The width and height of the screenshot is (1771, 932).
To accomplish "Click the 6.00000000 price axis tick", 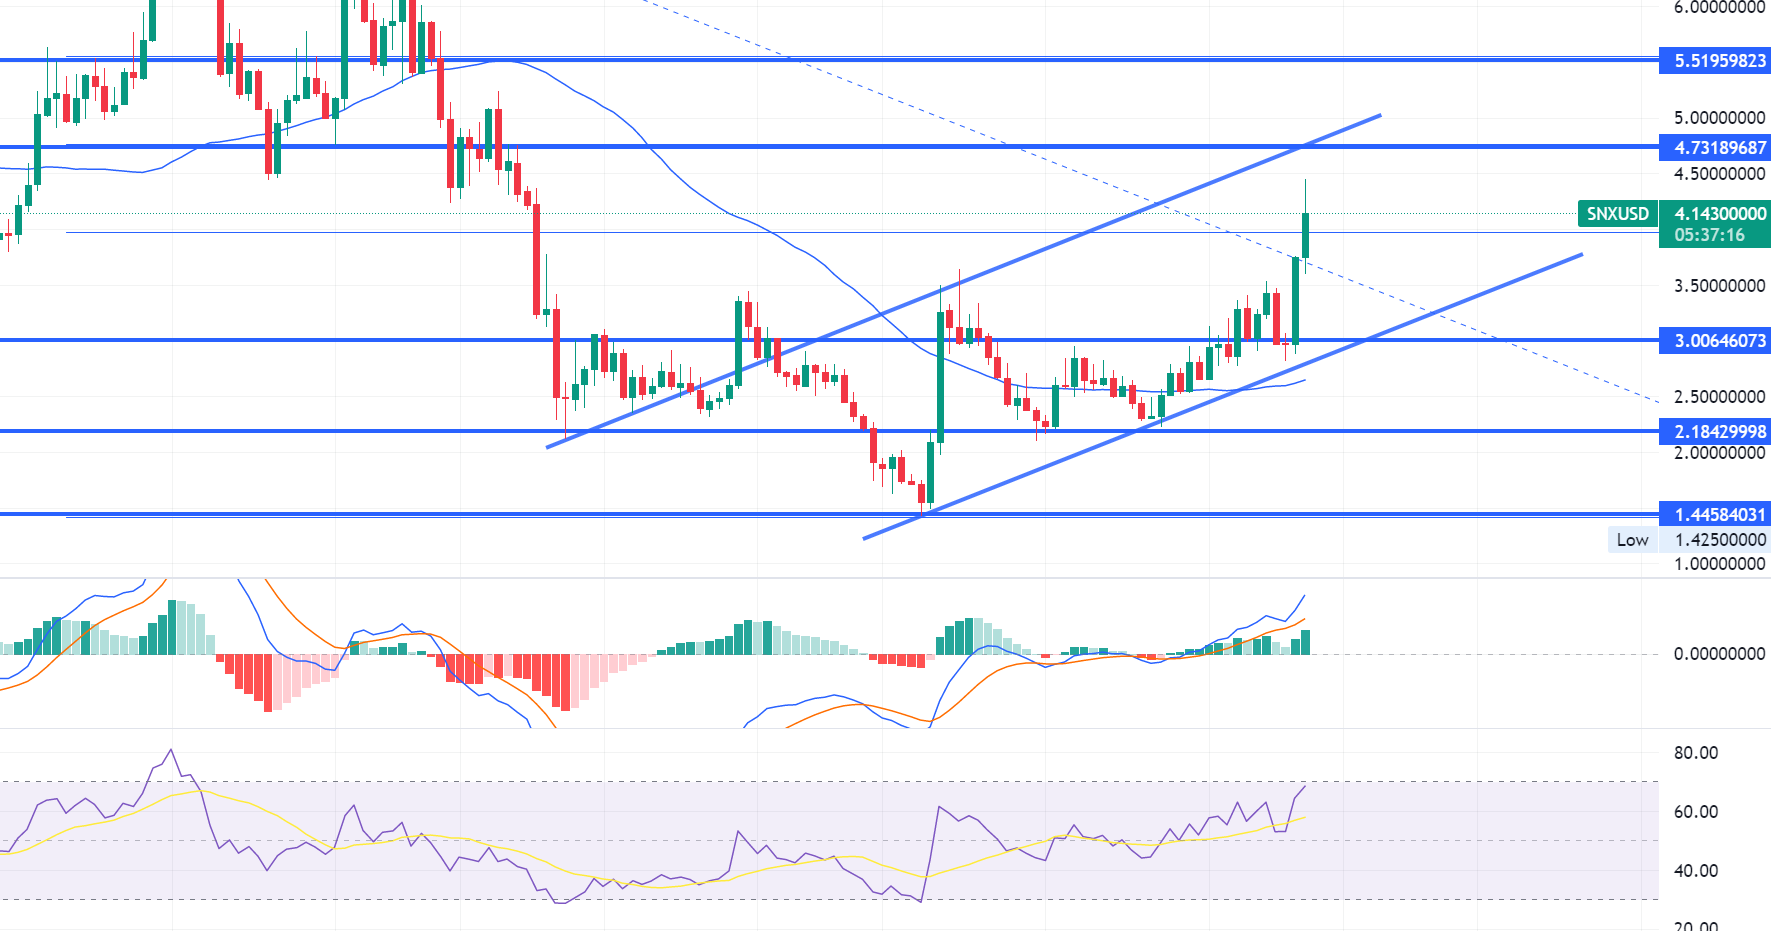I will tap(1720, 8).
